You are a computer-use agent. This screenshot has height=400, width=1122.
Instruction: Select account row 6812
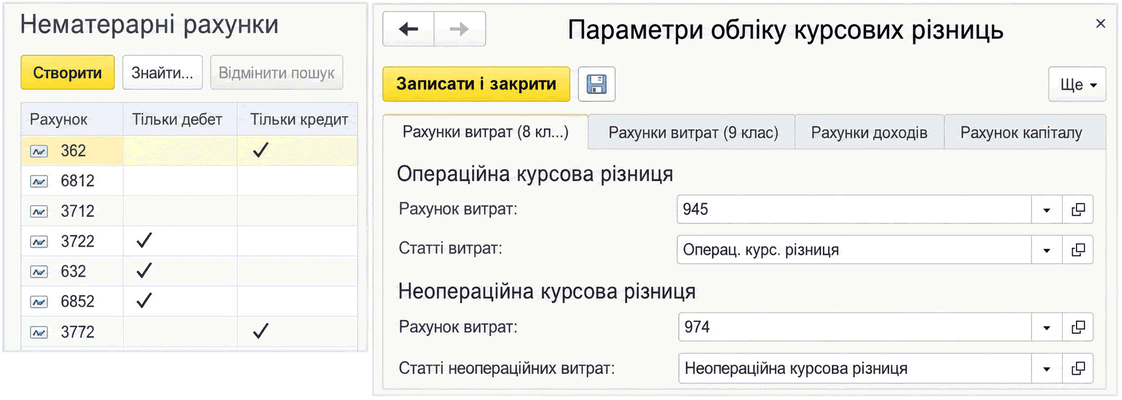[190, 181]
